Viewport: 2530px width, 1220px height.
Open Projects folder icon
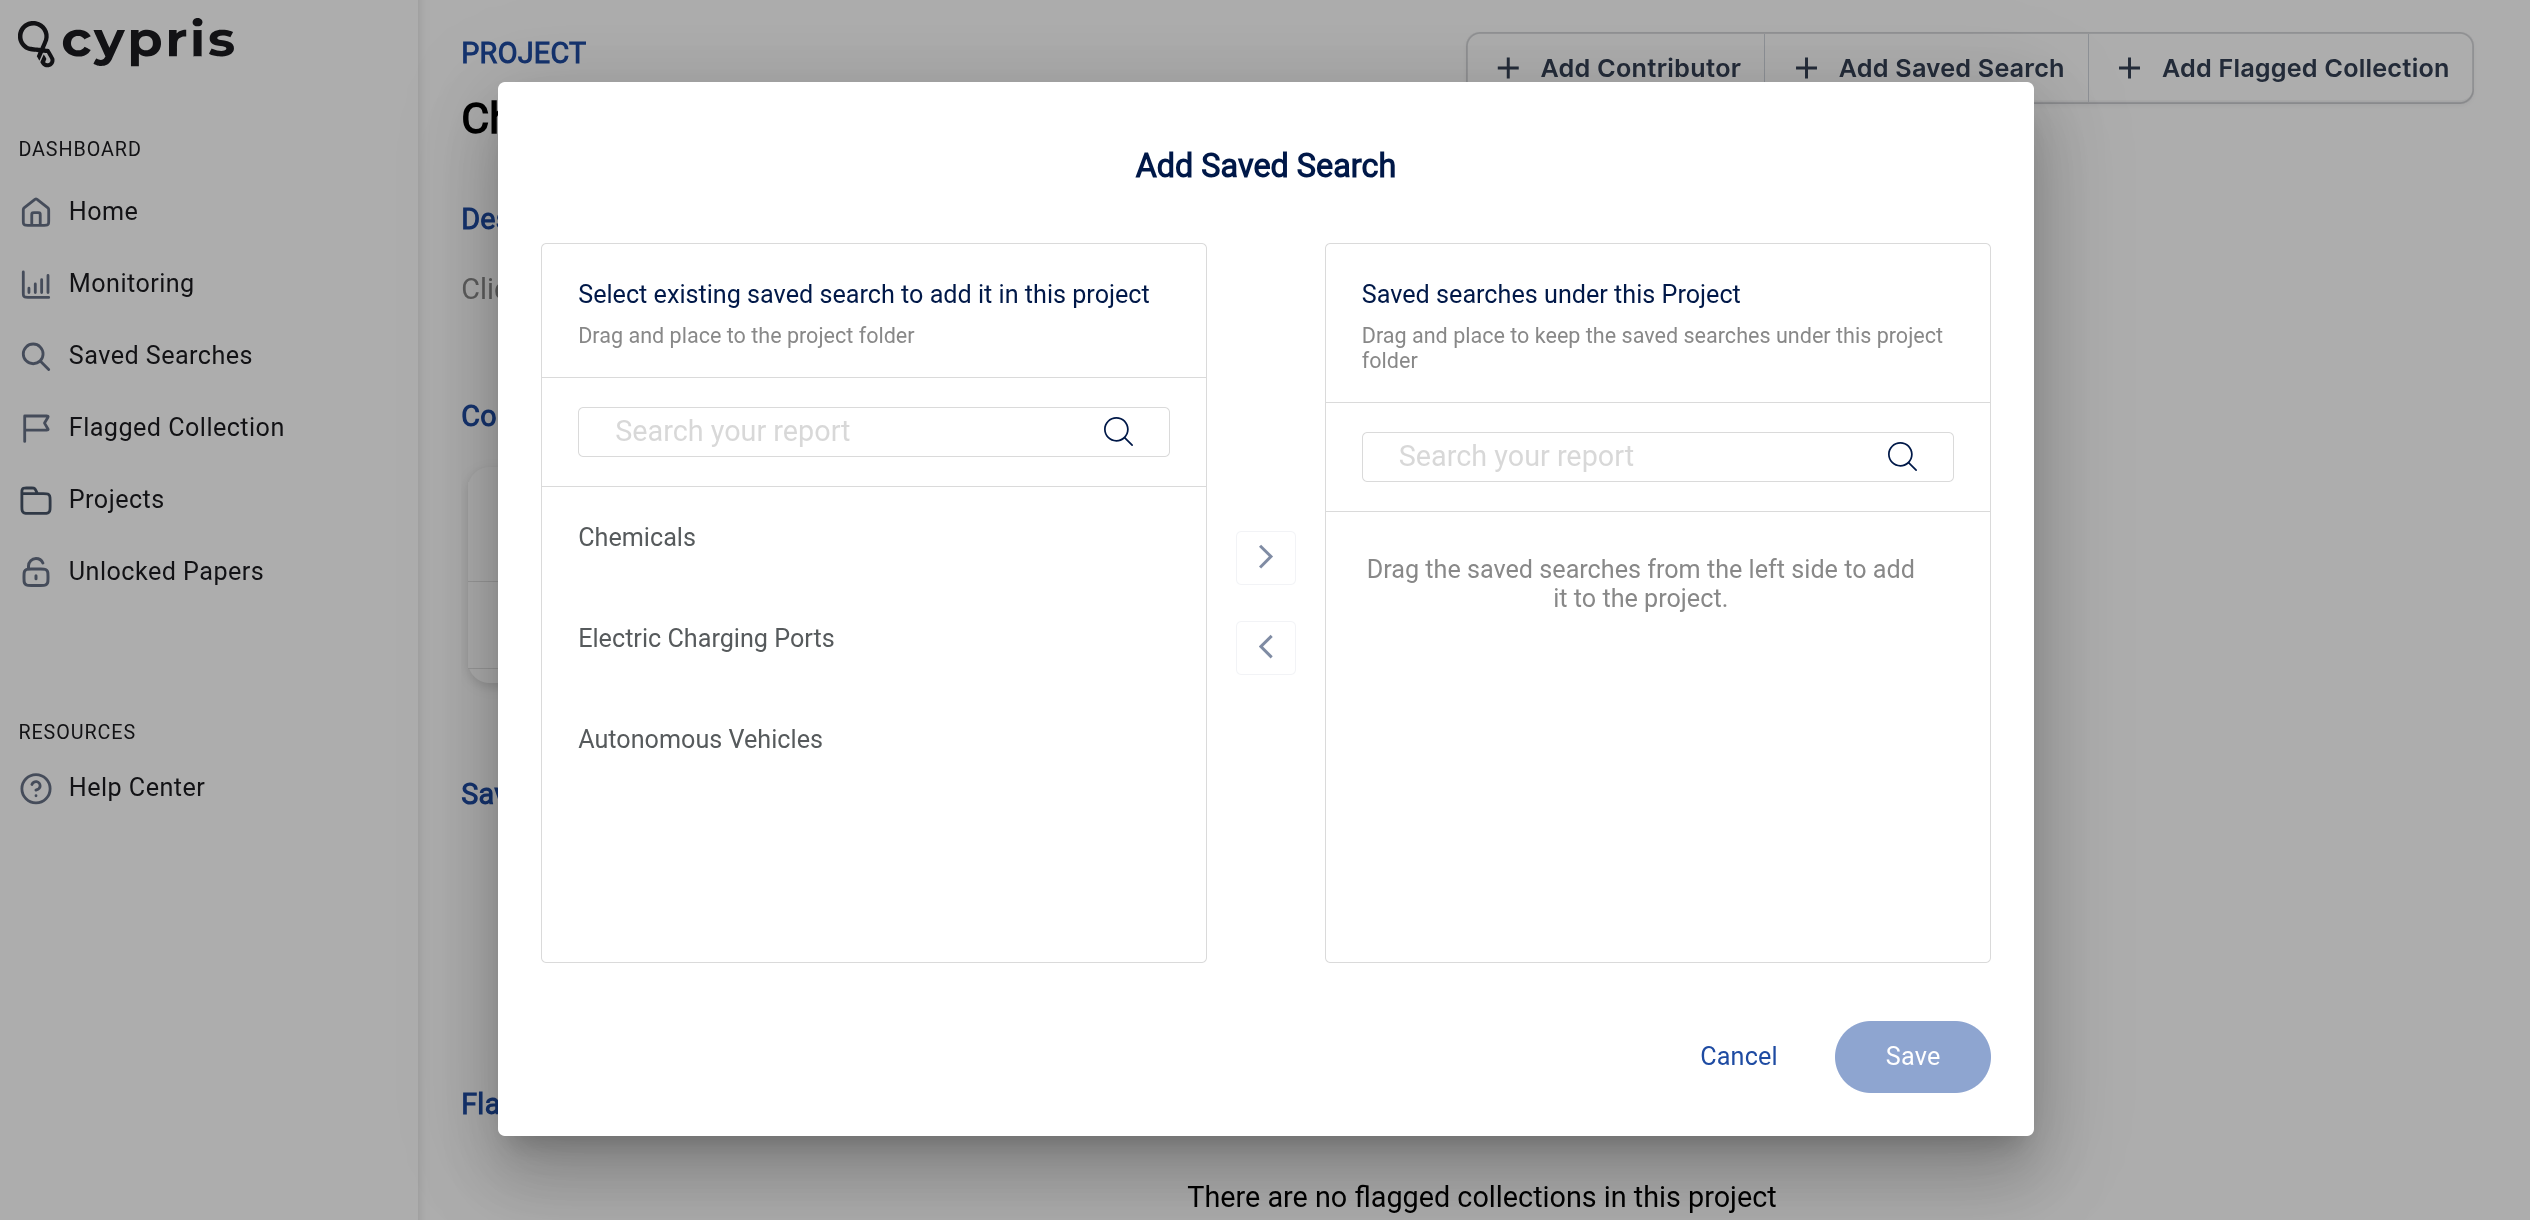click(36, 500)
